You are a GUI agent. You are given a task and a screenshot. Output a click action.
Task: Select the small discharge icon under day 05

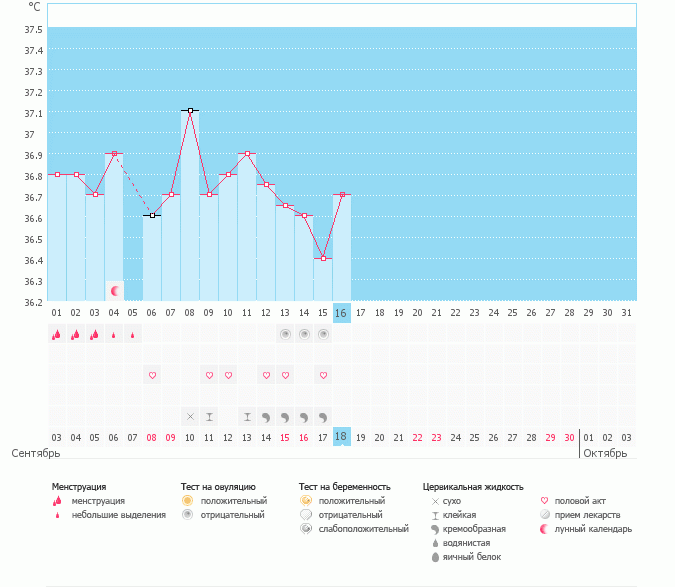pos(133,335)
